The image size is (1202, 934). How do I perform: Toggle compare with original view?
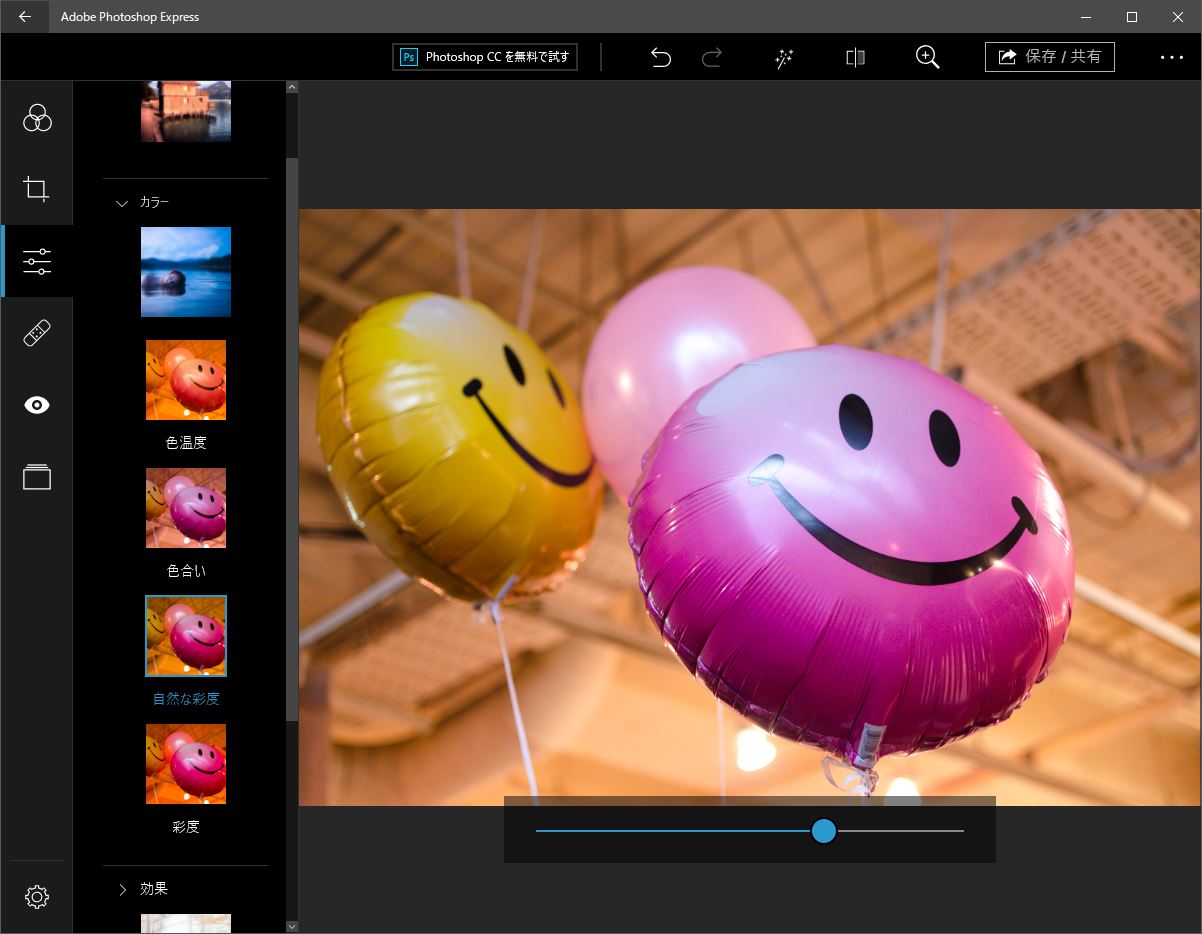pos(855,57)
